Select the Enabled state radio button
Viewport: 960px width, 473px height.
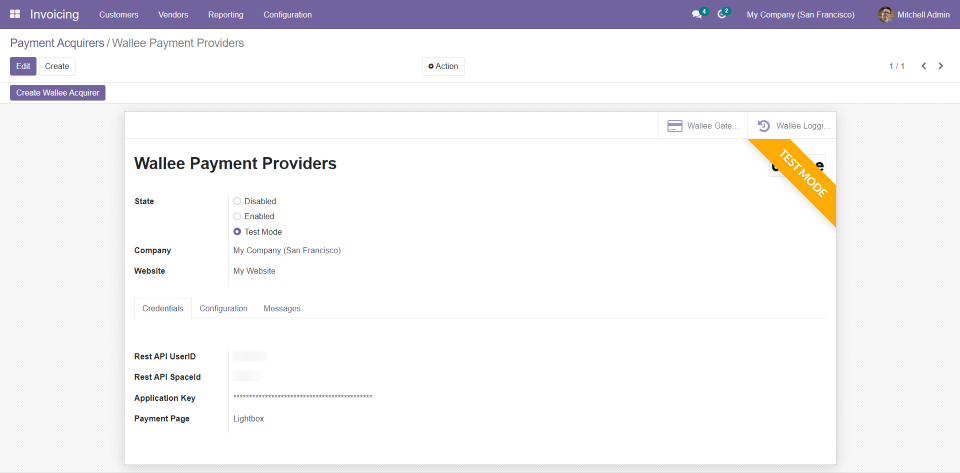[x=237, y=216]
